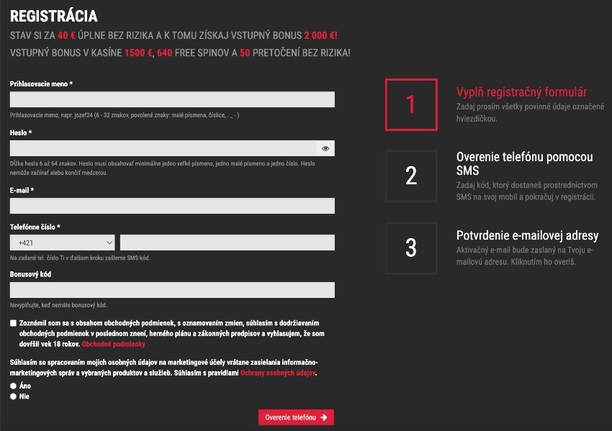Click the 'Telefónne číslo *' label

[x=35, y=227]
